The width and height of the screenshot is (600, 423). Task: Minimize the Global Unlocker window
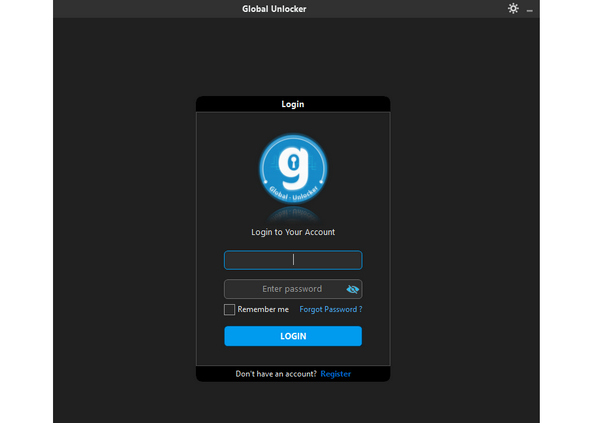530,10
